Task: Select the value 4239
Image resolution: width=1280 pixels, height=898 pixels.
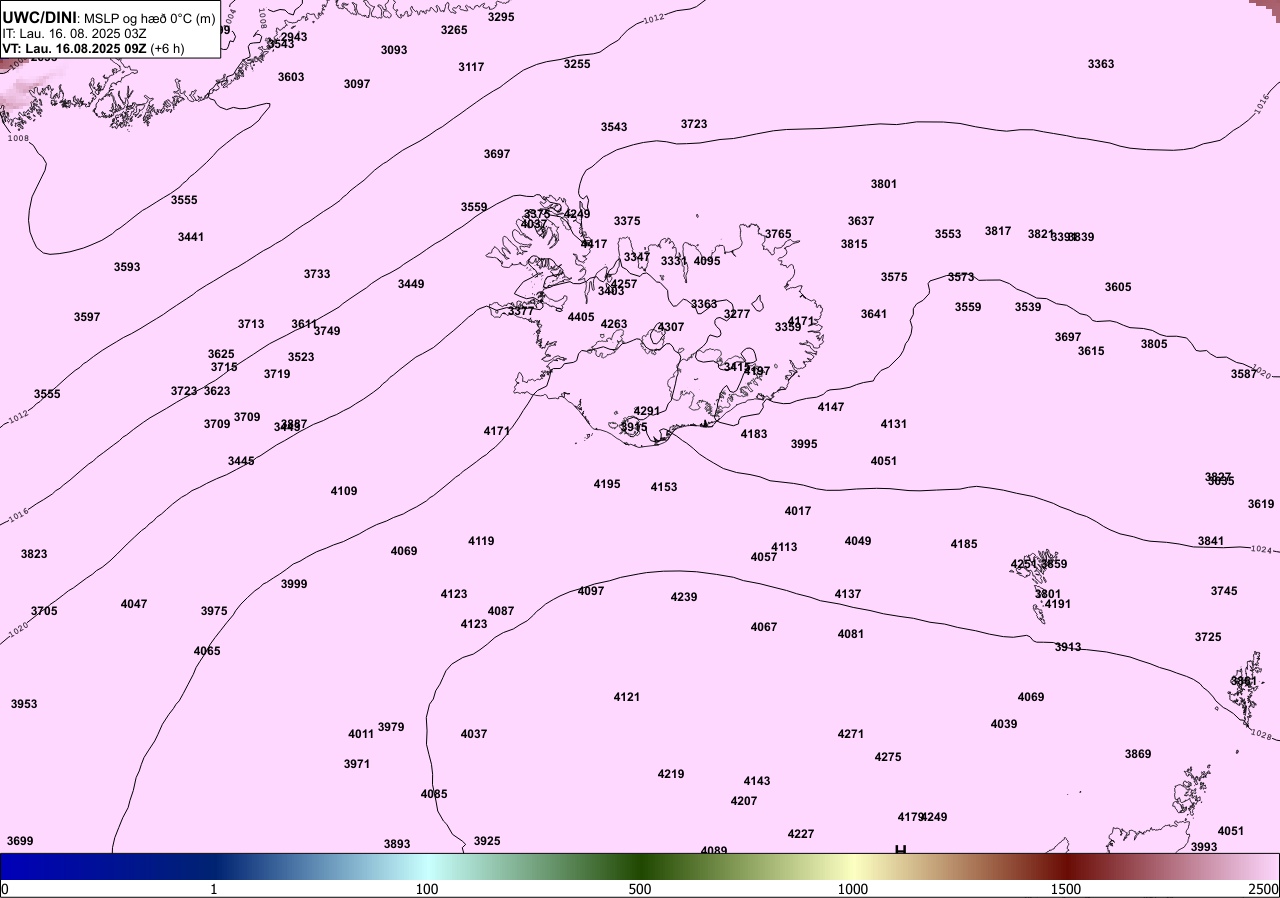Action: point(684,597)
